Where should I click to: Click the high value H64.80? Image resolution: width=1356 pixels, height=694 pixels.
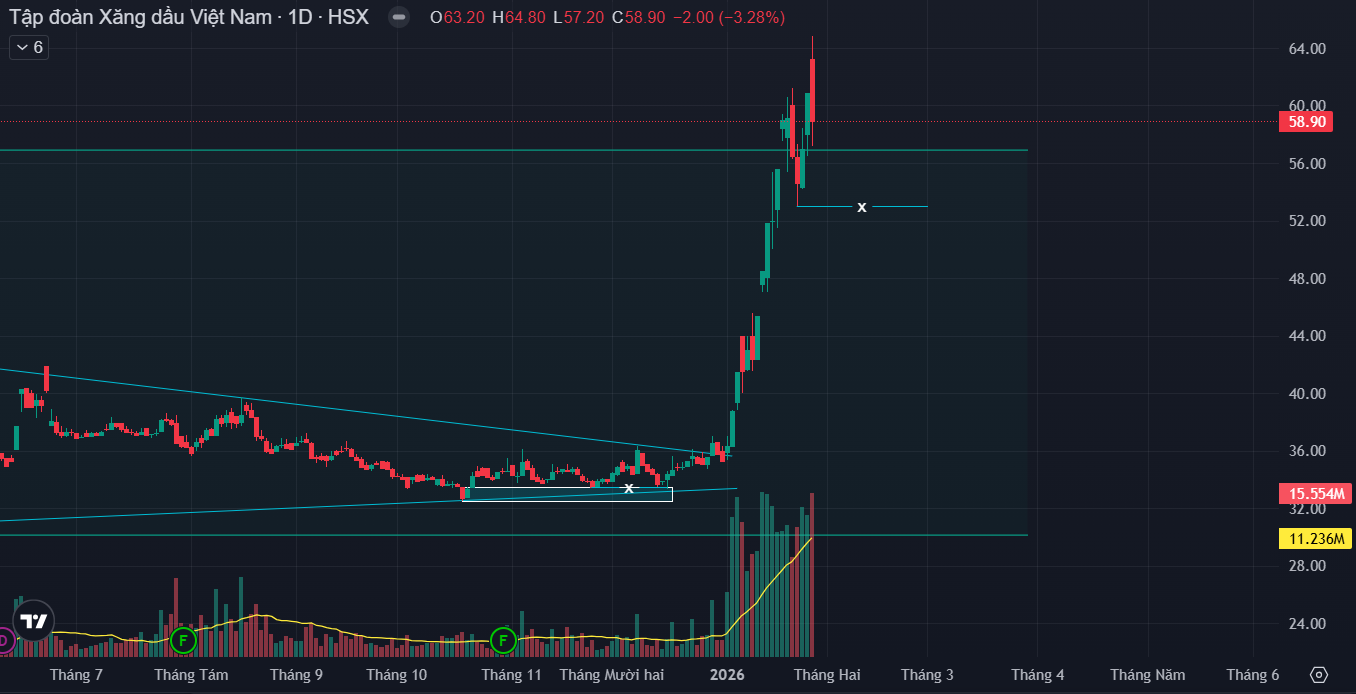click(519, 17)
